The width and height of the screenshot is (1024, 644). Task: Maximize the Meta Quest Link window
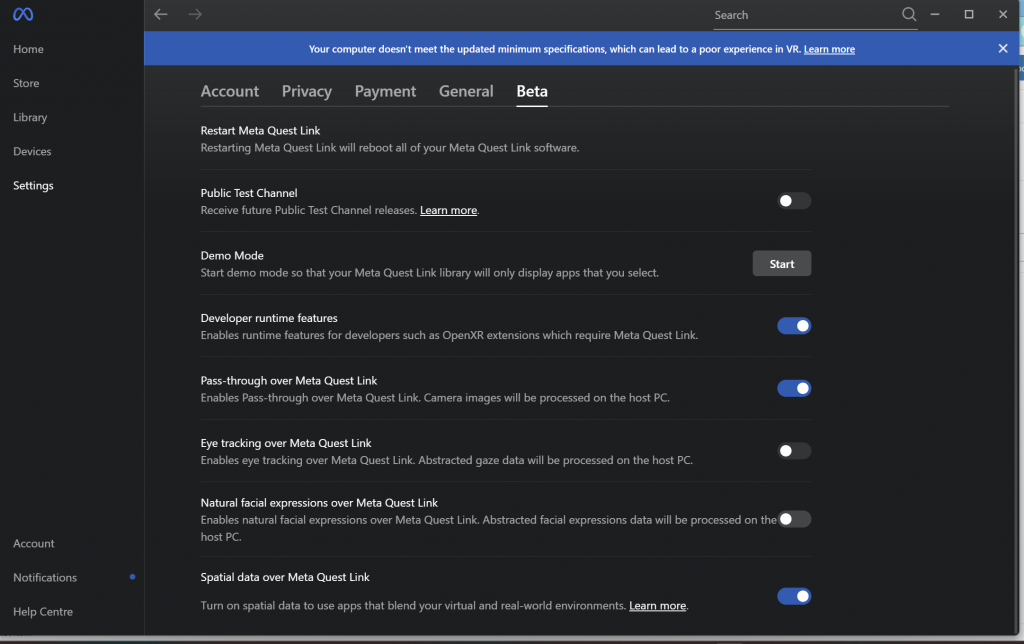968,14
